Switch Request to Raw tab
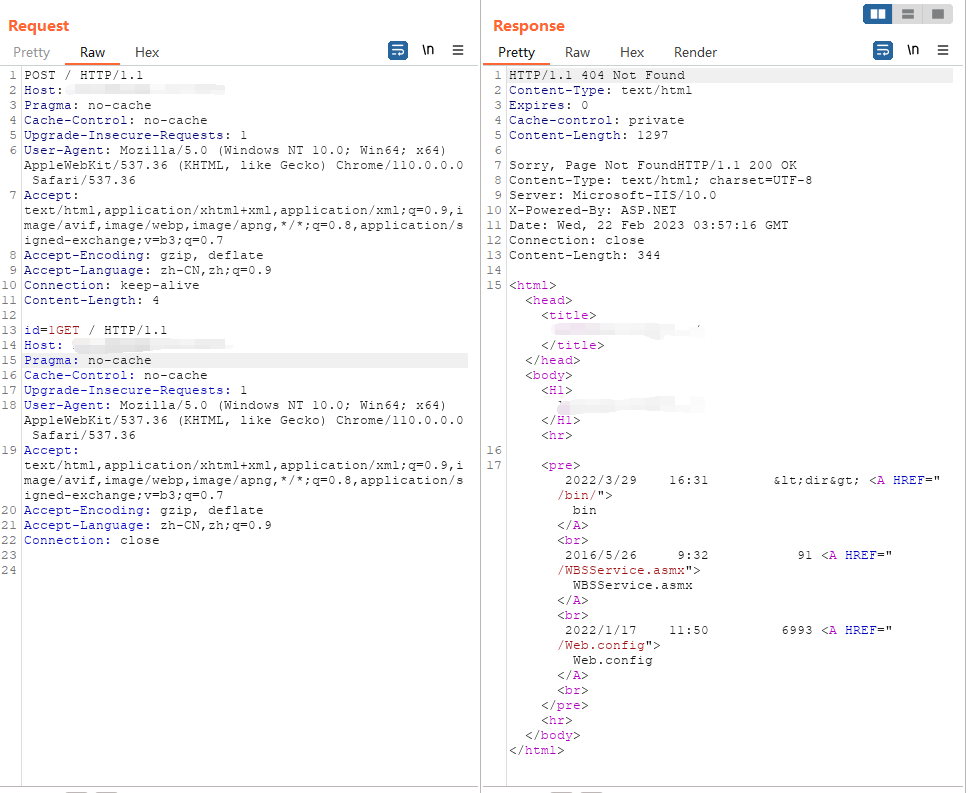This screenshot has height=793, width=968. [93, 52]
